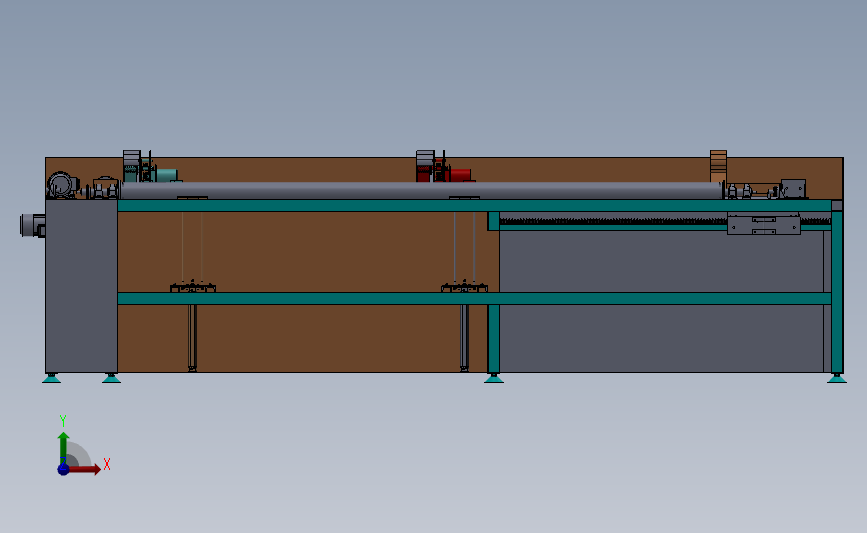The width and height of the screenshot is (867, 533).
Task: Select the left hanging clamp assembly
Action: coord(192,287)
